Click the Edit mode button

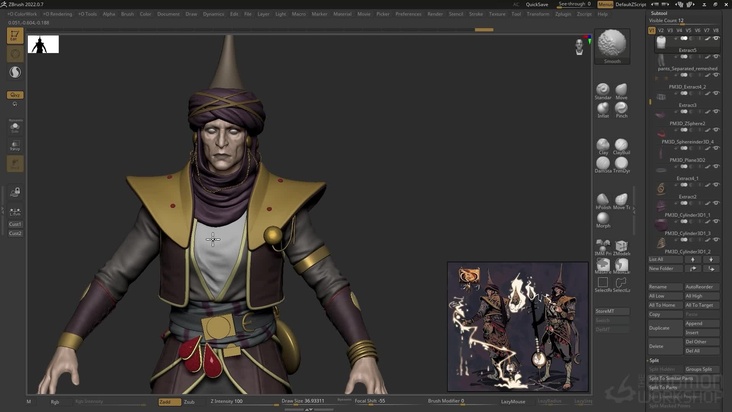point(15,35)
